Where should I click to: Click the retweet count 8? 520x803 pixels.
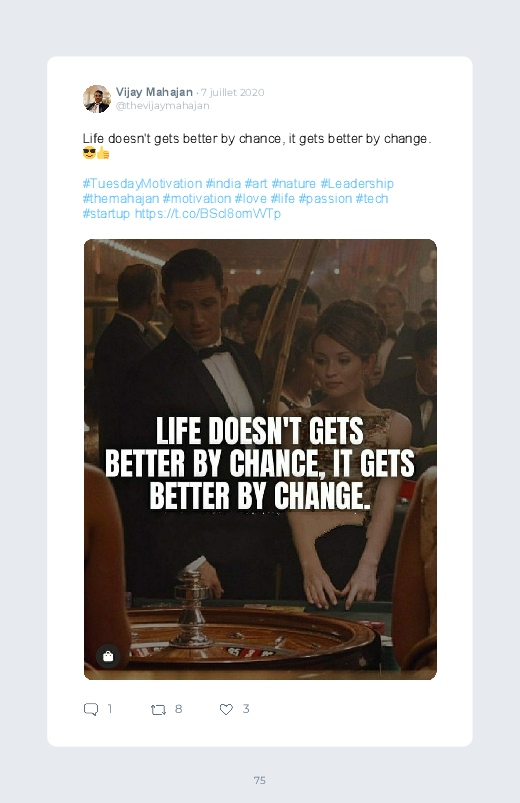tap(178, 709)
